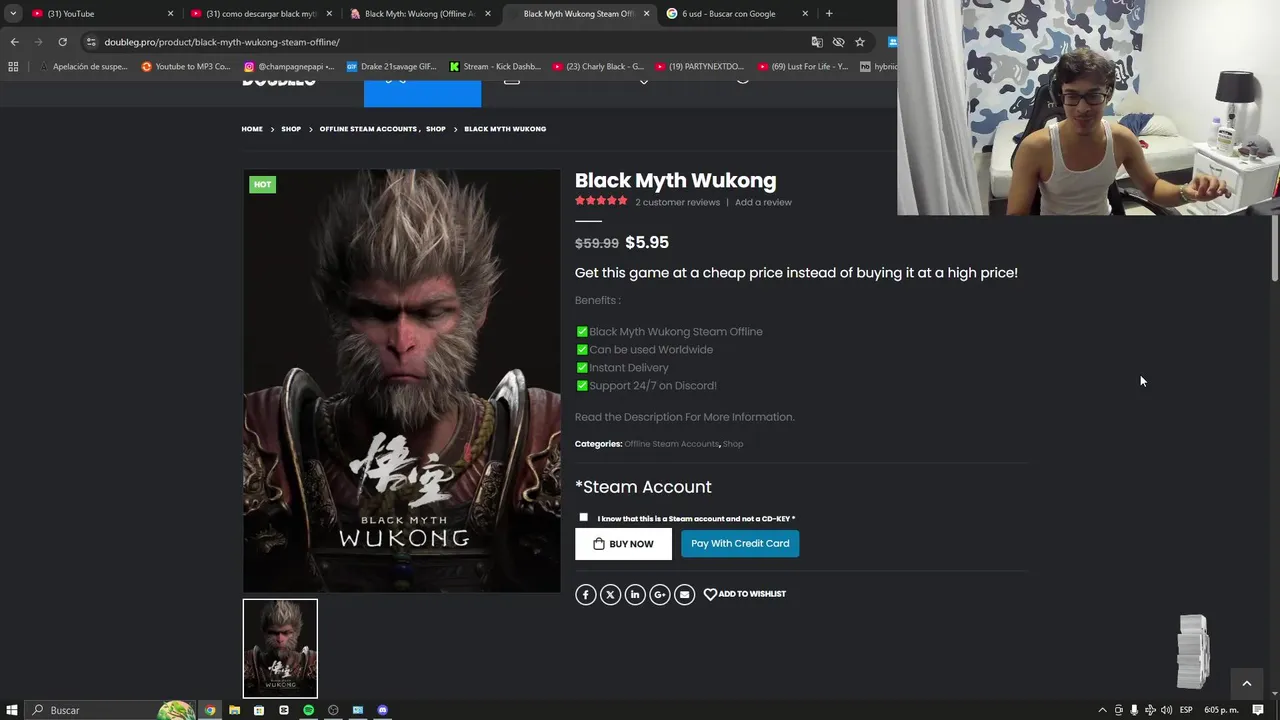Click the crossed-eye privacy icon in the address bar
This screenshot has height=720, width=1280.
838,42
